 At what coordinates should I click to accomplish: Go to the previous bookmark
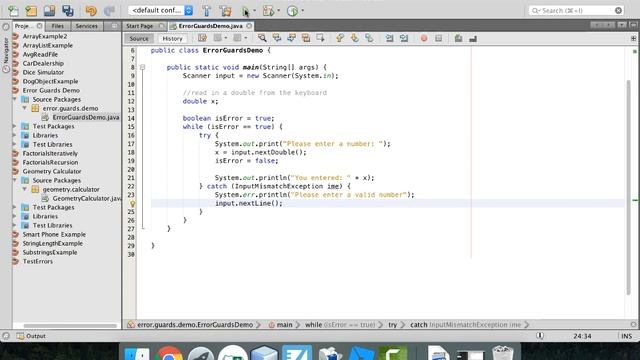[x=340, y=38]
